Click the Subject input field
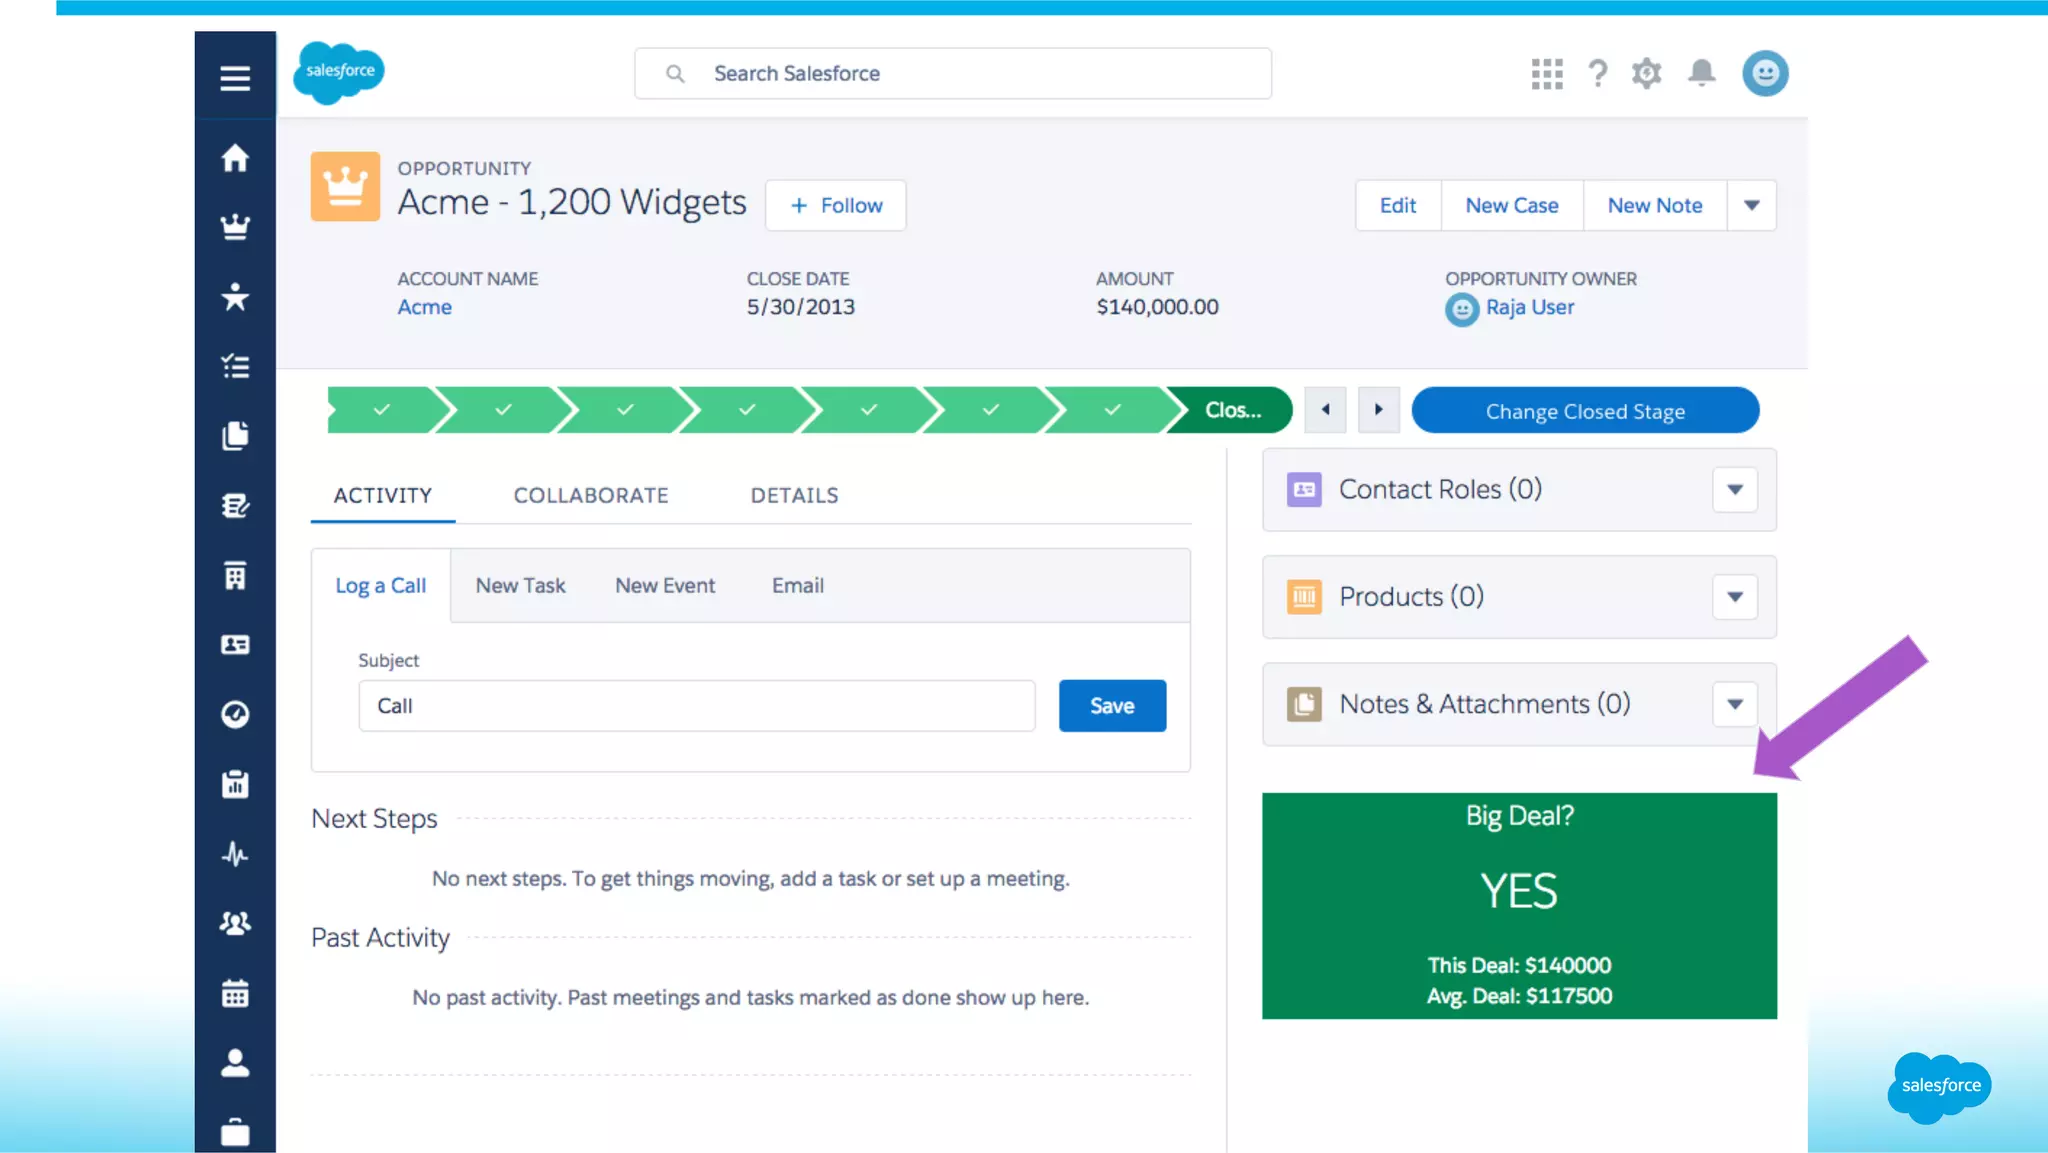Viewport: 2048px width, 1153px height. (x=696, y=706)
